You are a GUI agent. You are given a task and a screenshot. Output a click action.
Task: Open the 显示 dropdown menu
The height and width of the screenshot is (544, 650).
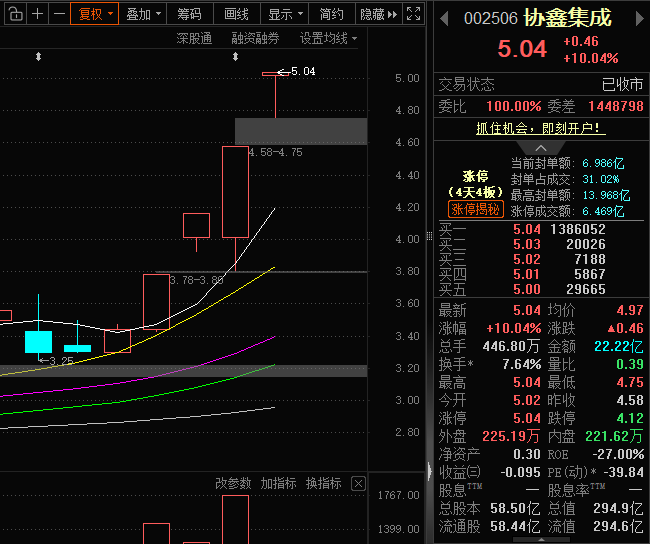[285, 14]
